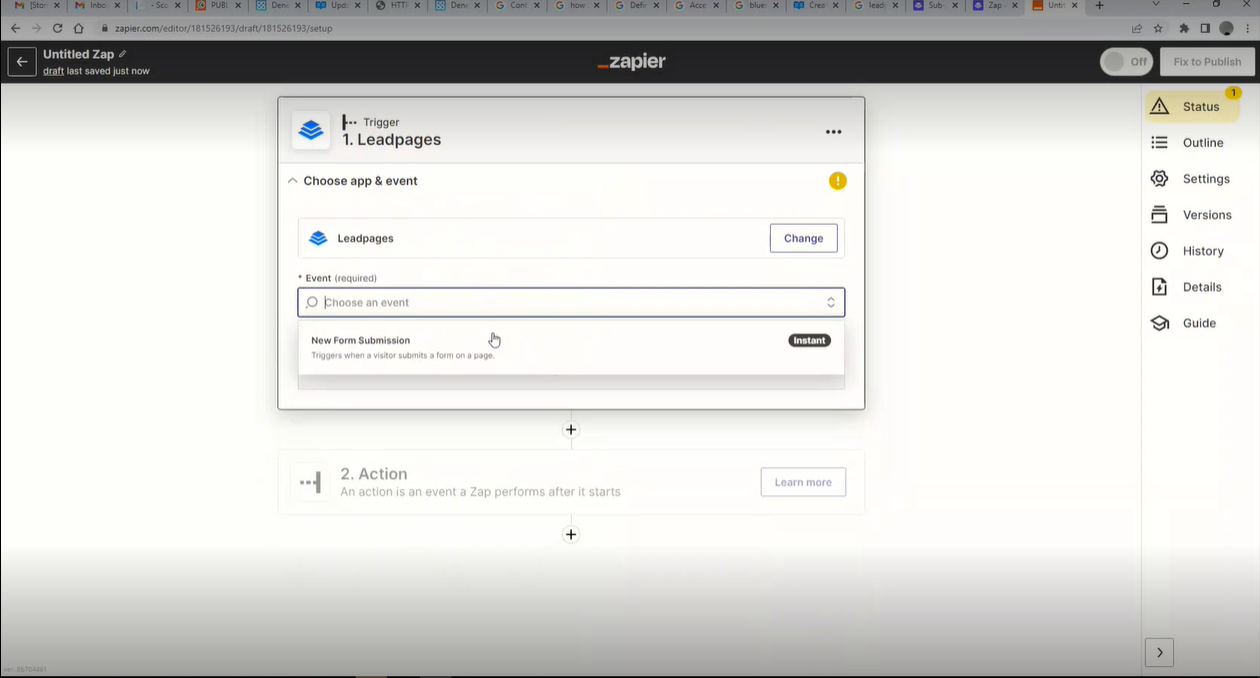
Task: Click the Details document icon
Action: [1159, 287]
